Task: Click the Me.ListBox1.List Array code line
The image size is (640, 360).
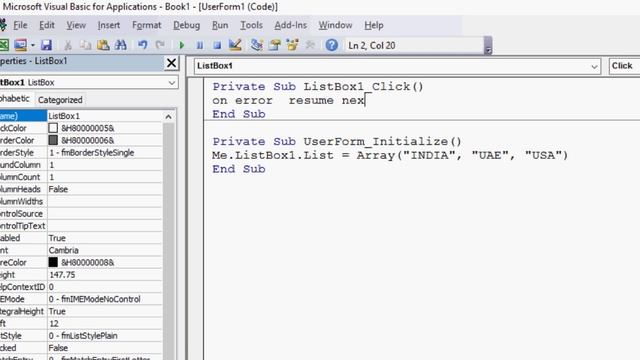Action: (390, 156)
